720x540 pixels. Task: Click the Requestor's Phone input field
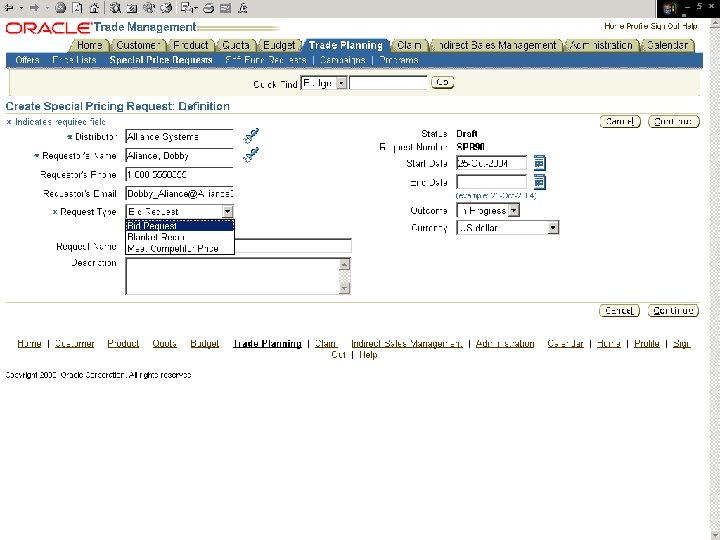pyautogui.click(x=180, y=174)
